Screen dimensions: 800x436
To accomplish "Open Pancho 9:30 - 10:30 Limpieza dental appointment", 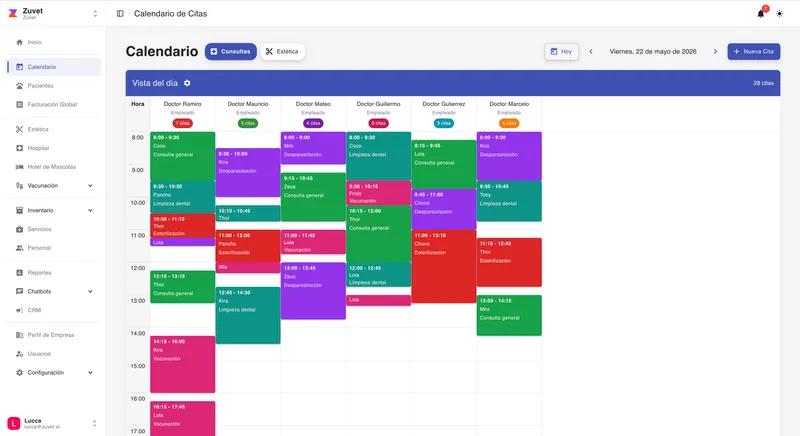I will [183, 197].
